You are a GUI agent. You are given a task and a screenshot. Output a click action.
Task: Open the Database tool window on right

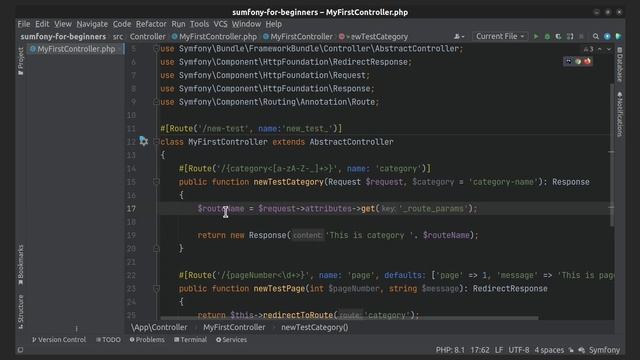click(620, 64)
